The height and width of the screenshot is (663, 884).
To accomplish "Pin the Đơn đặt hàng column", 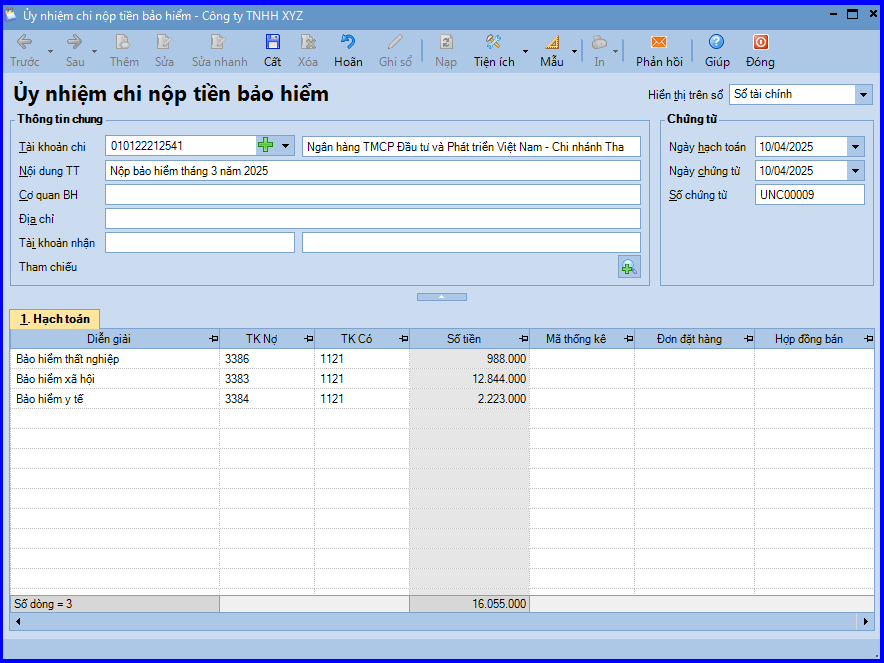I will [748, 339].
